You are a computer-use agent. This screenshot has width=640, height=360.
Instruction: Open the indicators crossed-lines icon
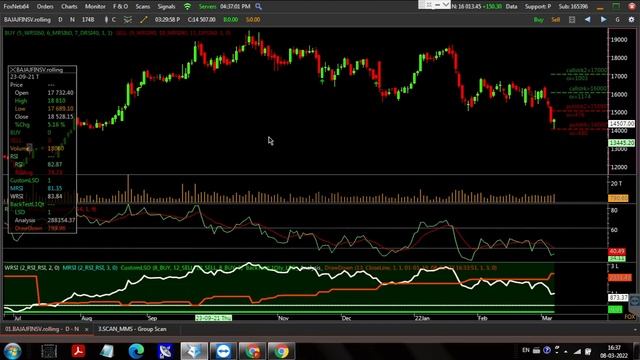point(128,20)
